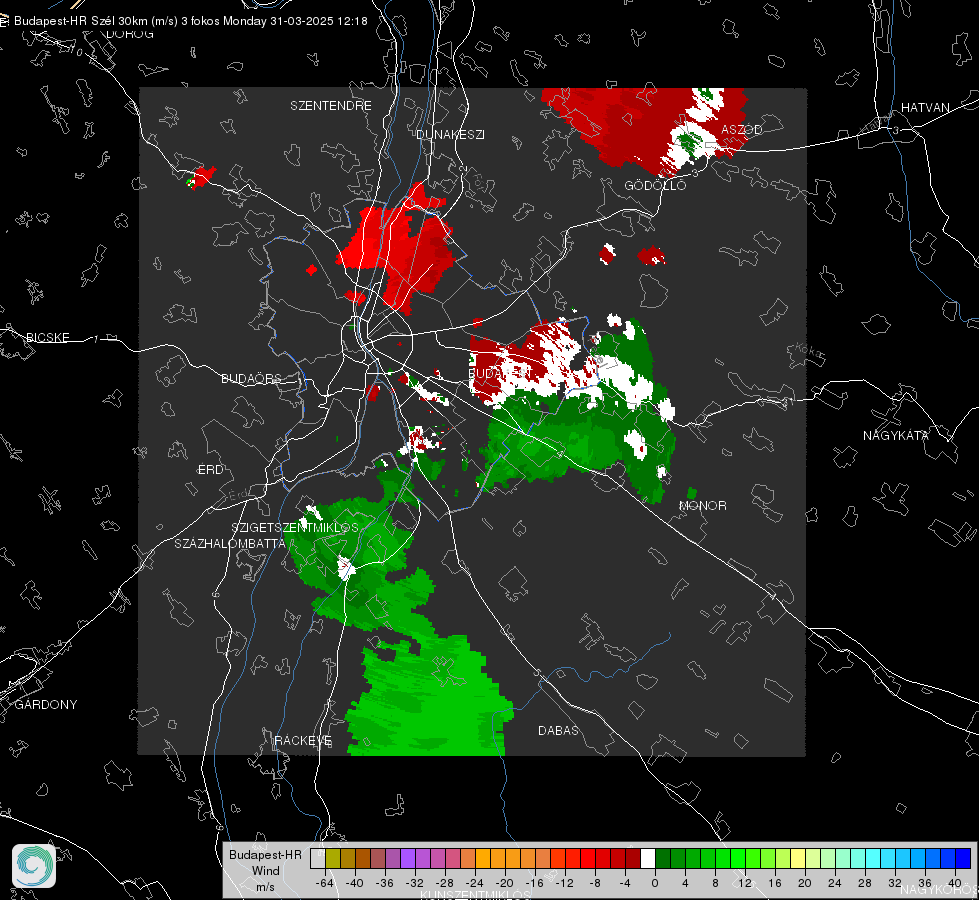Select the dark blue swatch at legend end
This screenshot has width=979, height=900.
point(963,858)
